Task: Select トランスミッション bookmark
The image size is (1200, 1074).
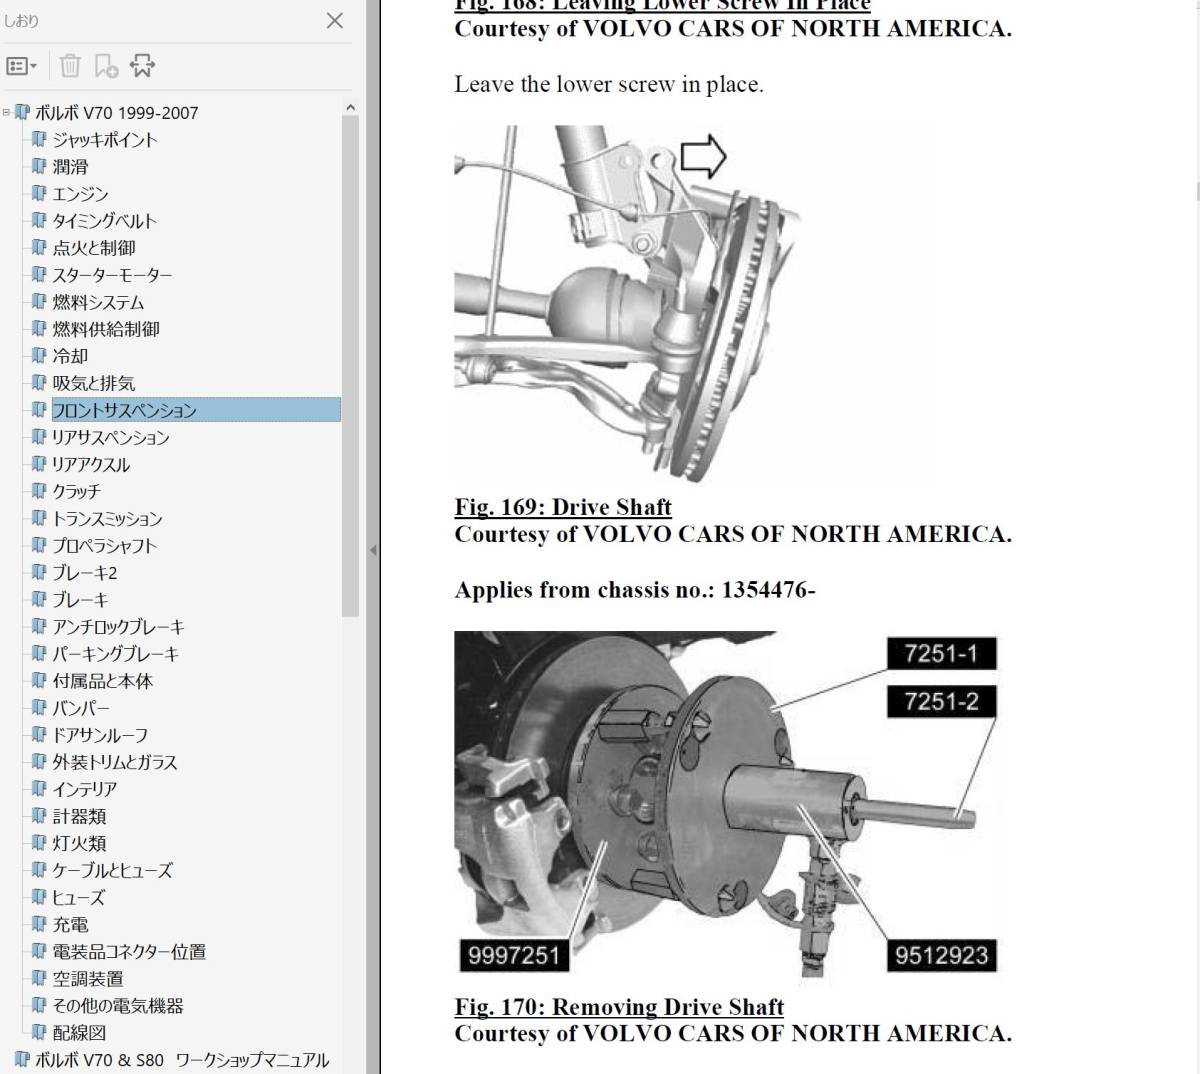Action: [106, 518]
